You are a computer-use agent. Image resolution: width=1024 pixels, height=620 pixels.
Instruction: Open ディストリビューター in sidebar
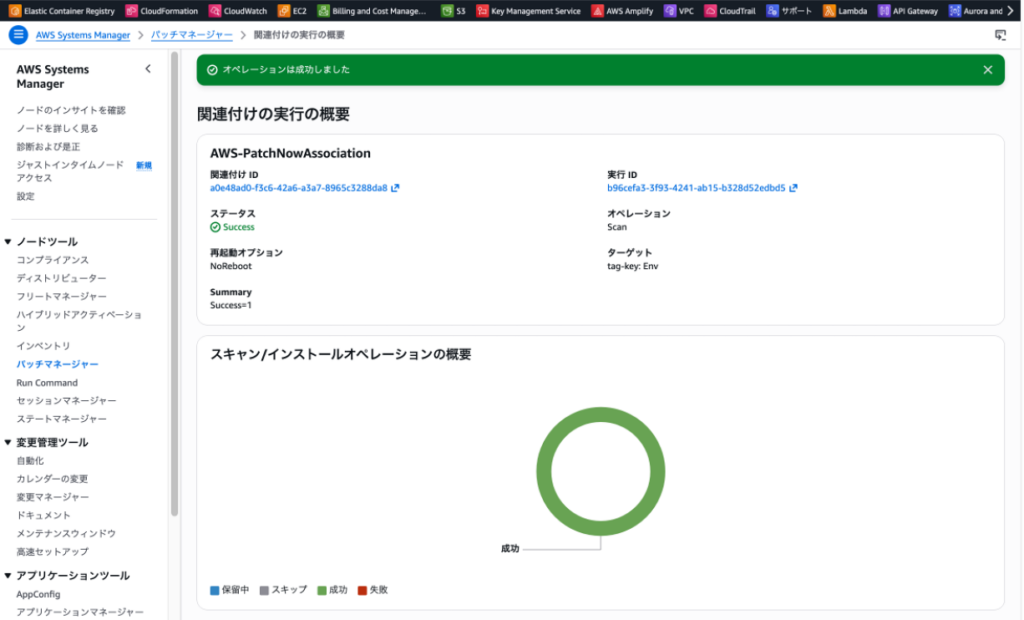[x=61, y=278]
